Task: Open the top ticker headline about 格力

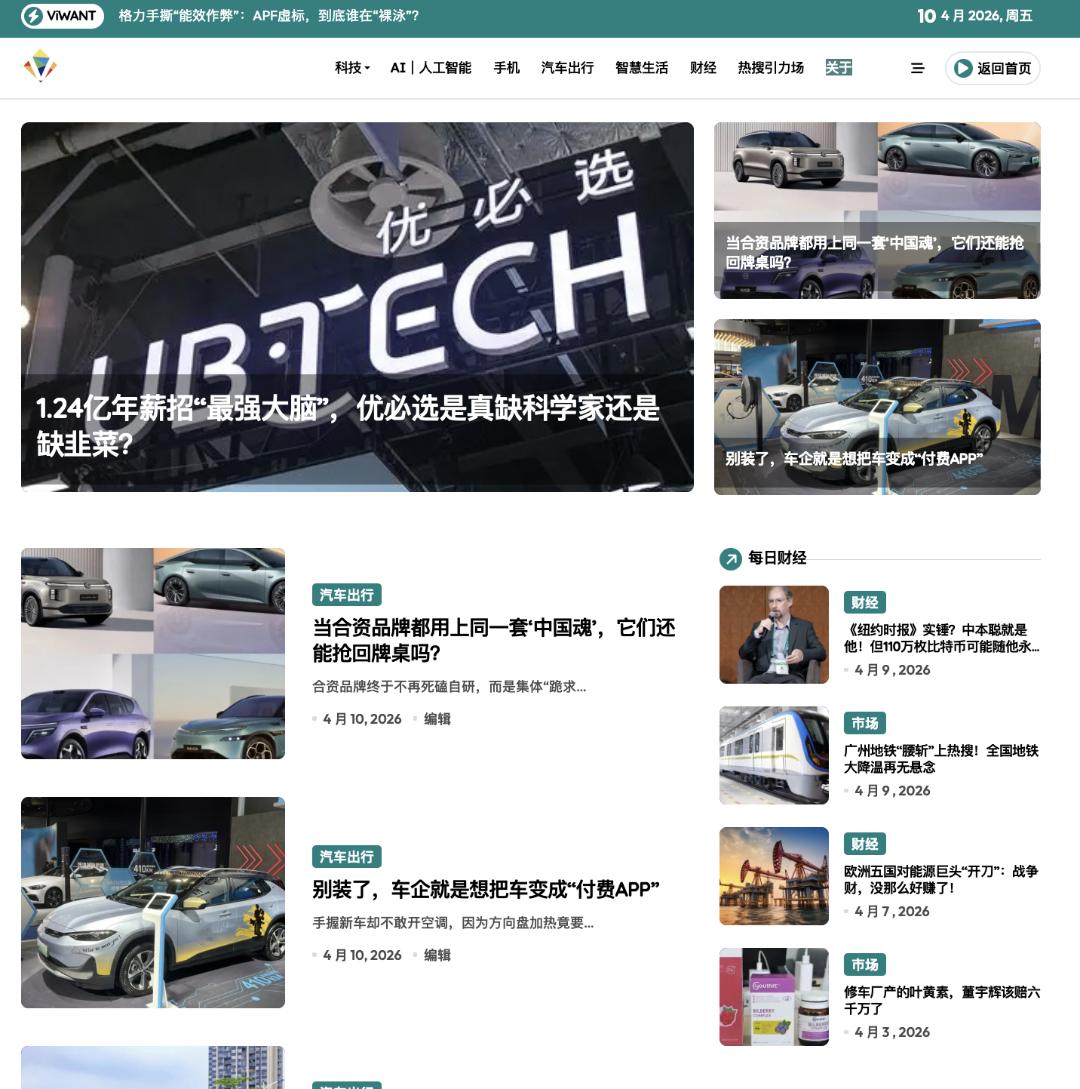Action: tap(268, 16)
